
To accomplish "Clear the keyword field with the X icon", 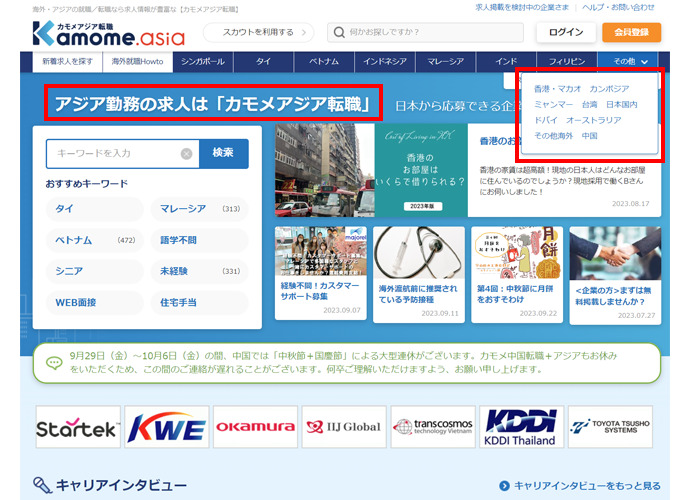I will click(187, 154).
